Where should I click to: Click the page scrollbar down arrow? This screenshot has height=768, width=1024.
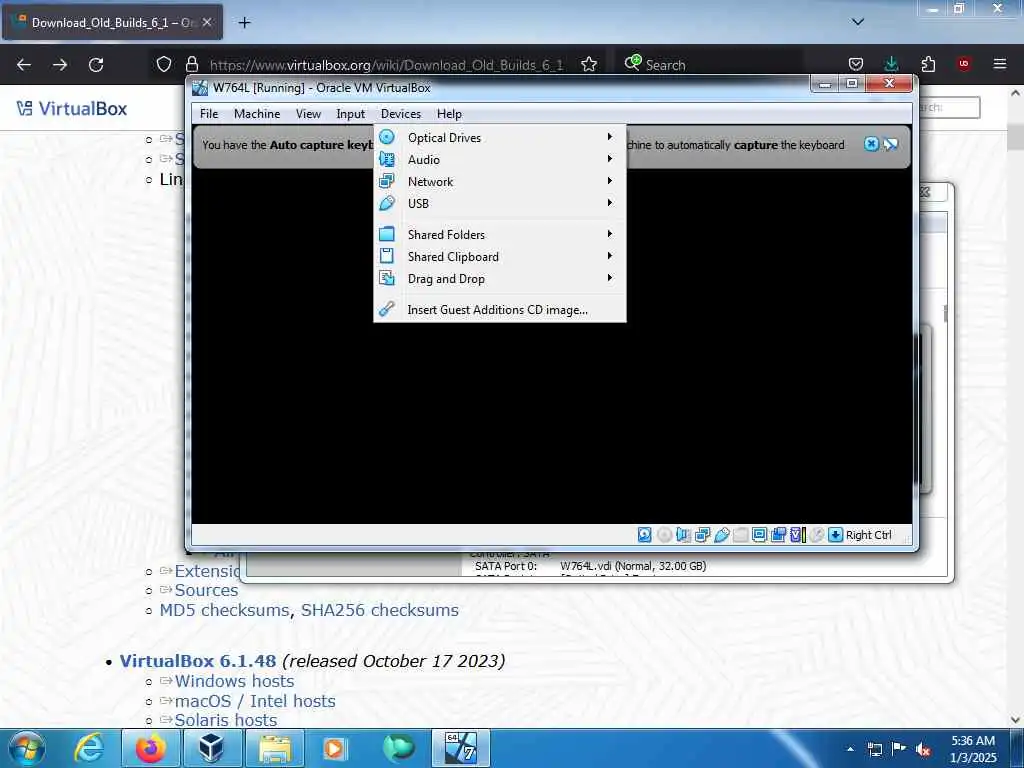click(1016, 720)
